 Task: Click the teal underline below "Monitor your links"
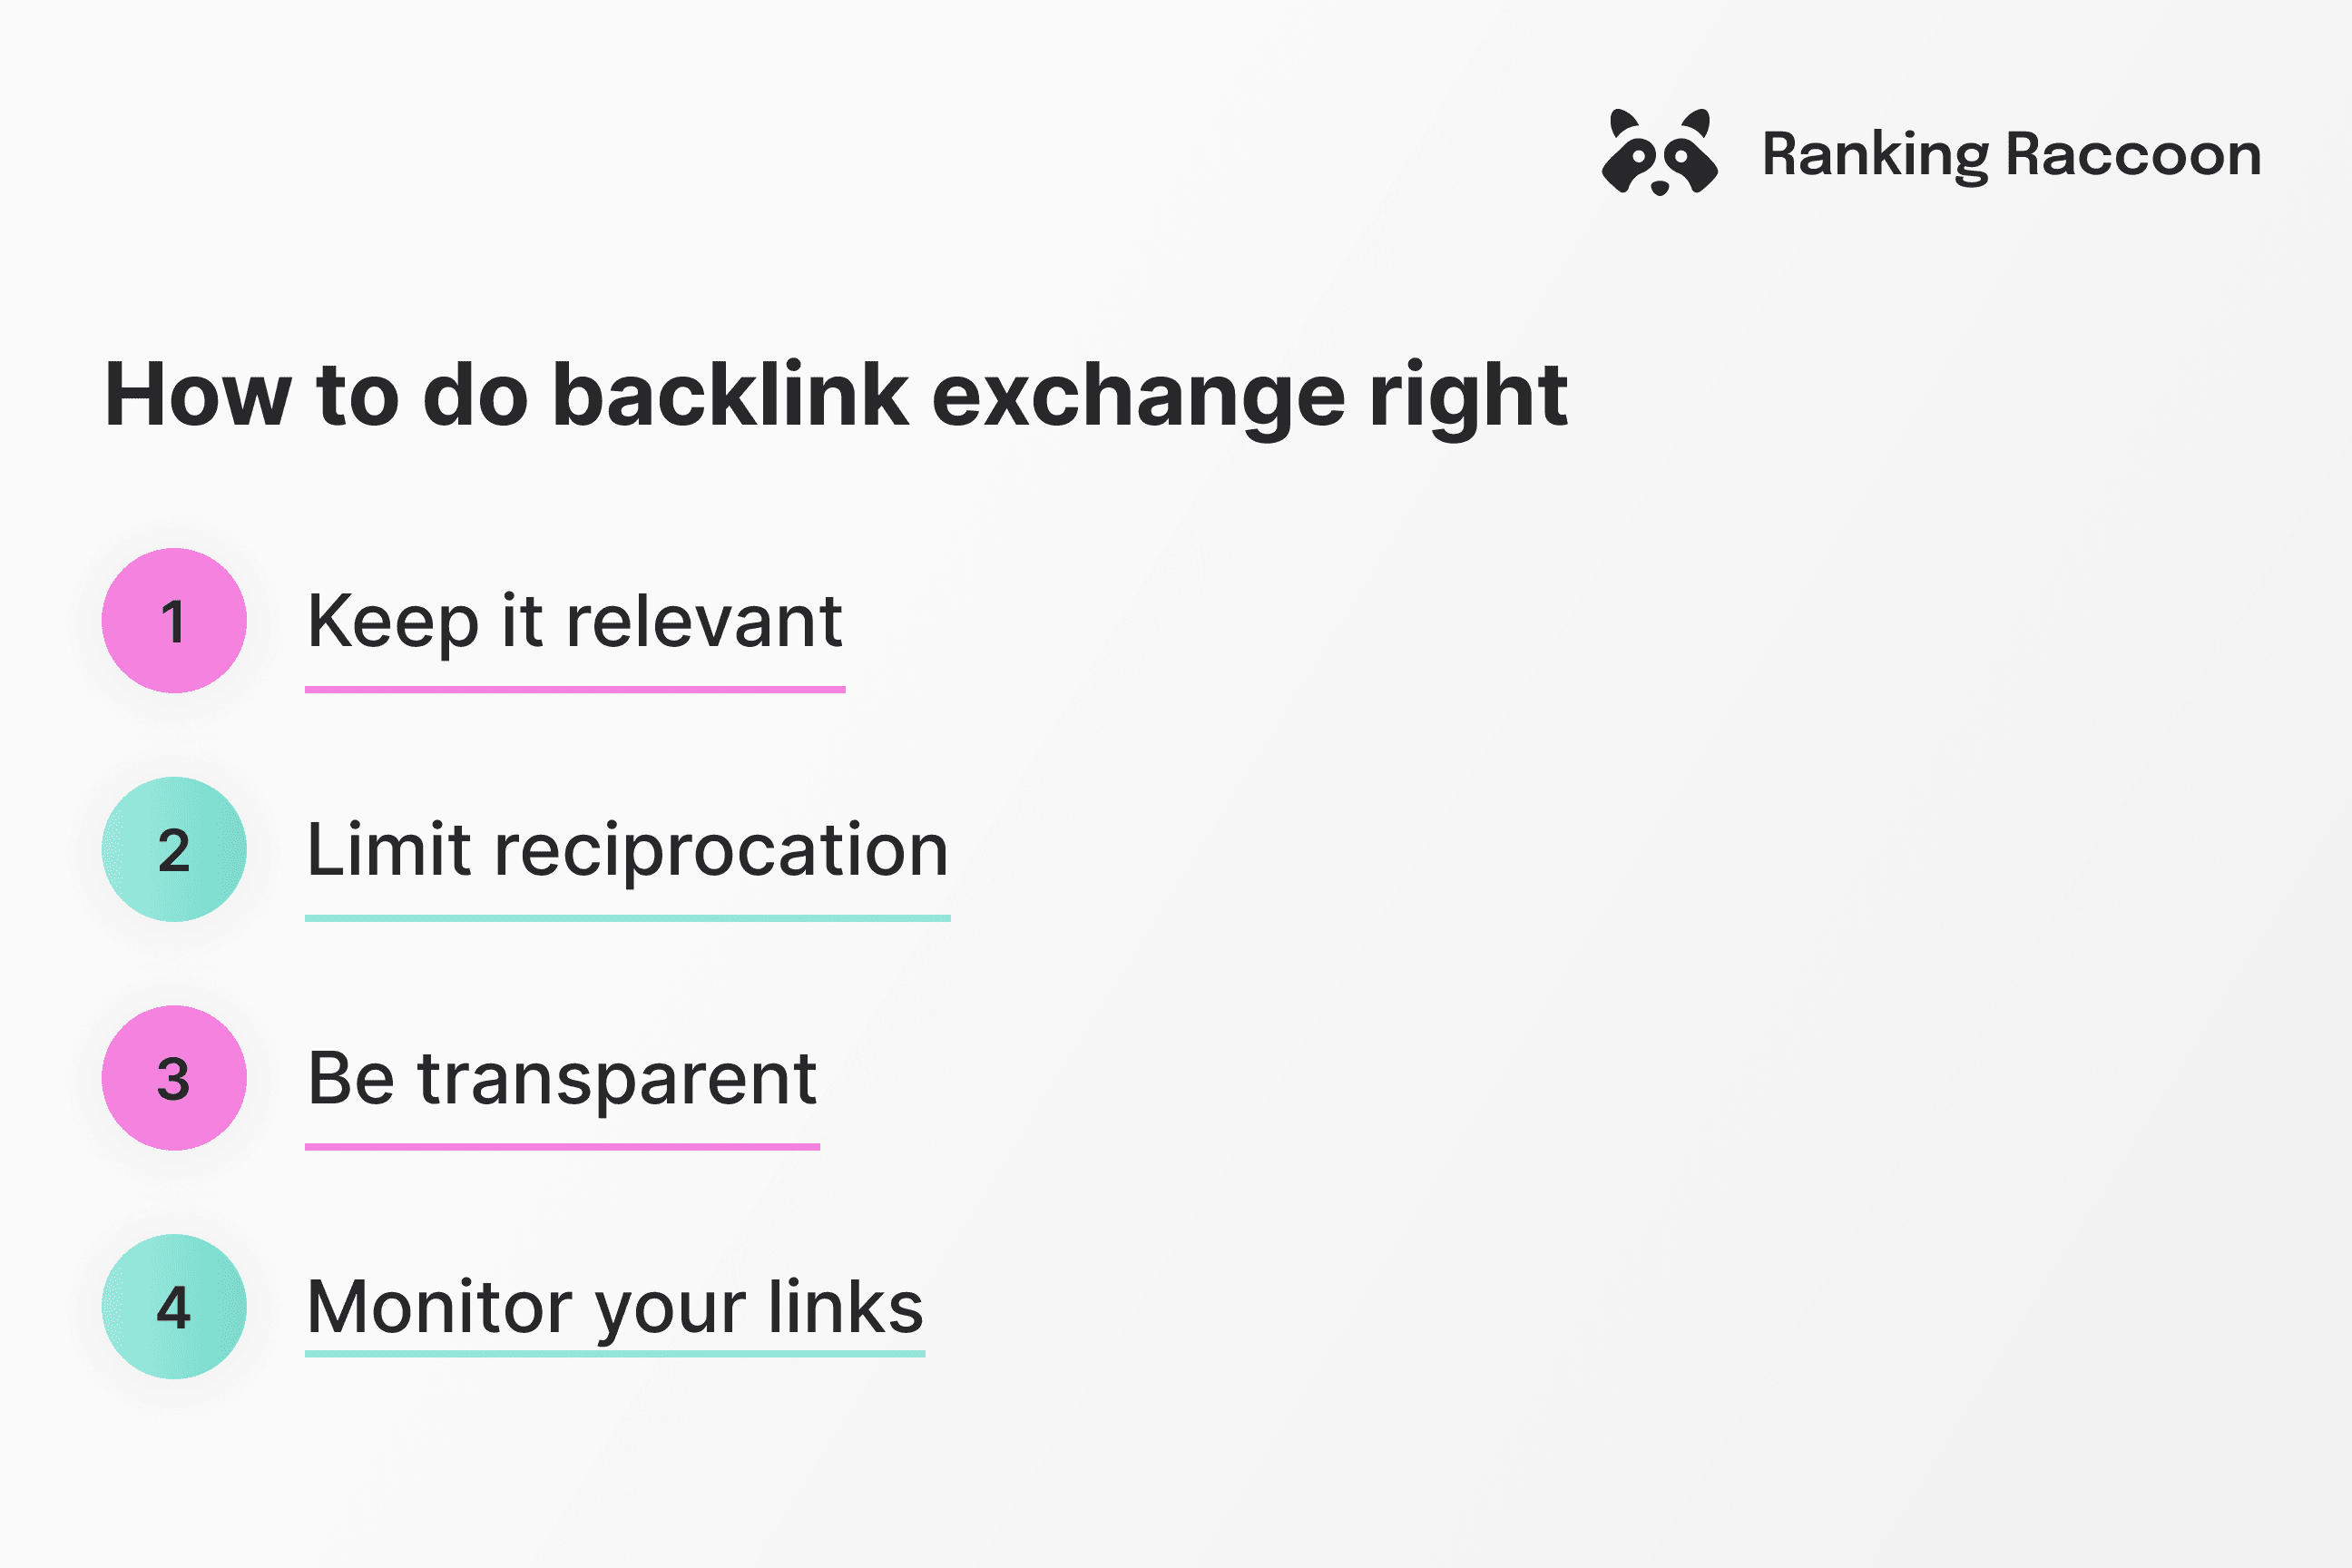(615, 1354)
